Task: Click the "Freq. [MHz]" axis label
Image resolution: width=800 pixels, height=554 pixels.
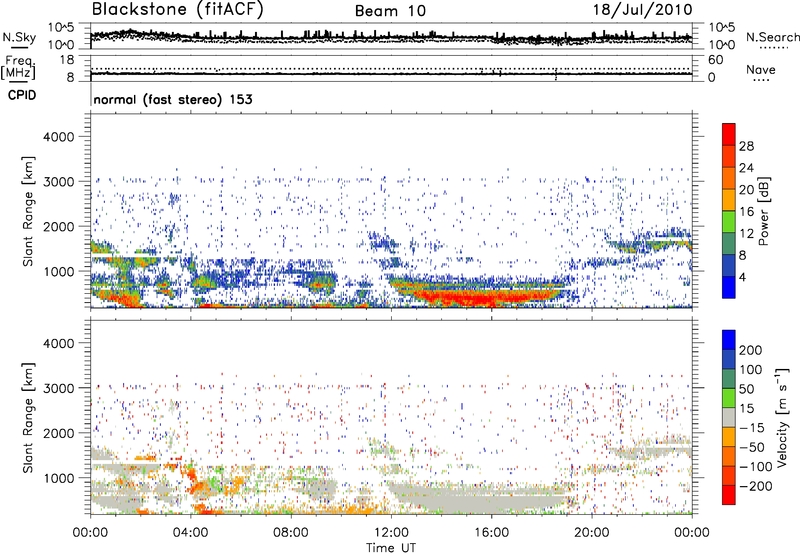Action: pos(19,67)
